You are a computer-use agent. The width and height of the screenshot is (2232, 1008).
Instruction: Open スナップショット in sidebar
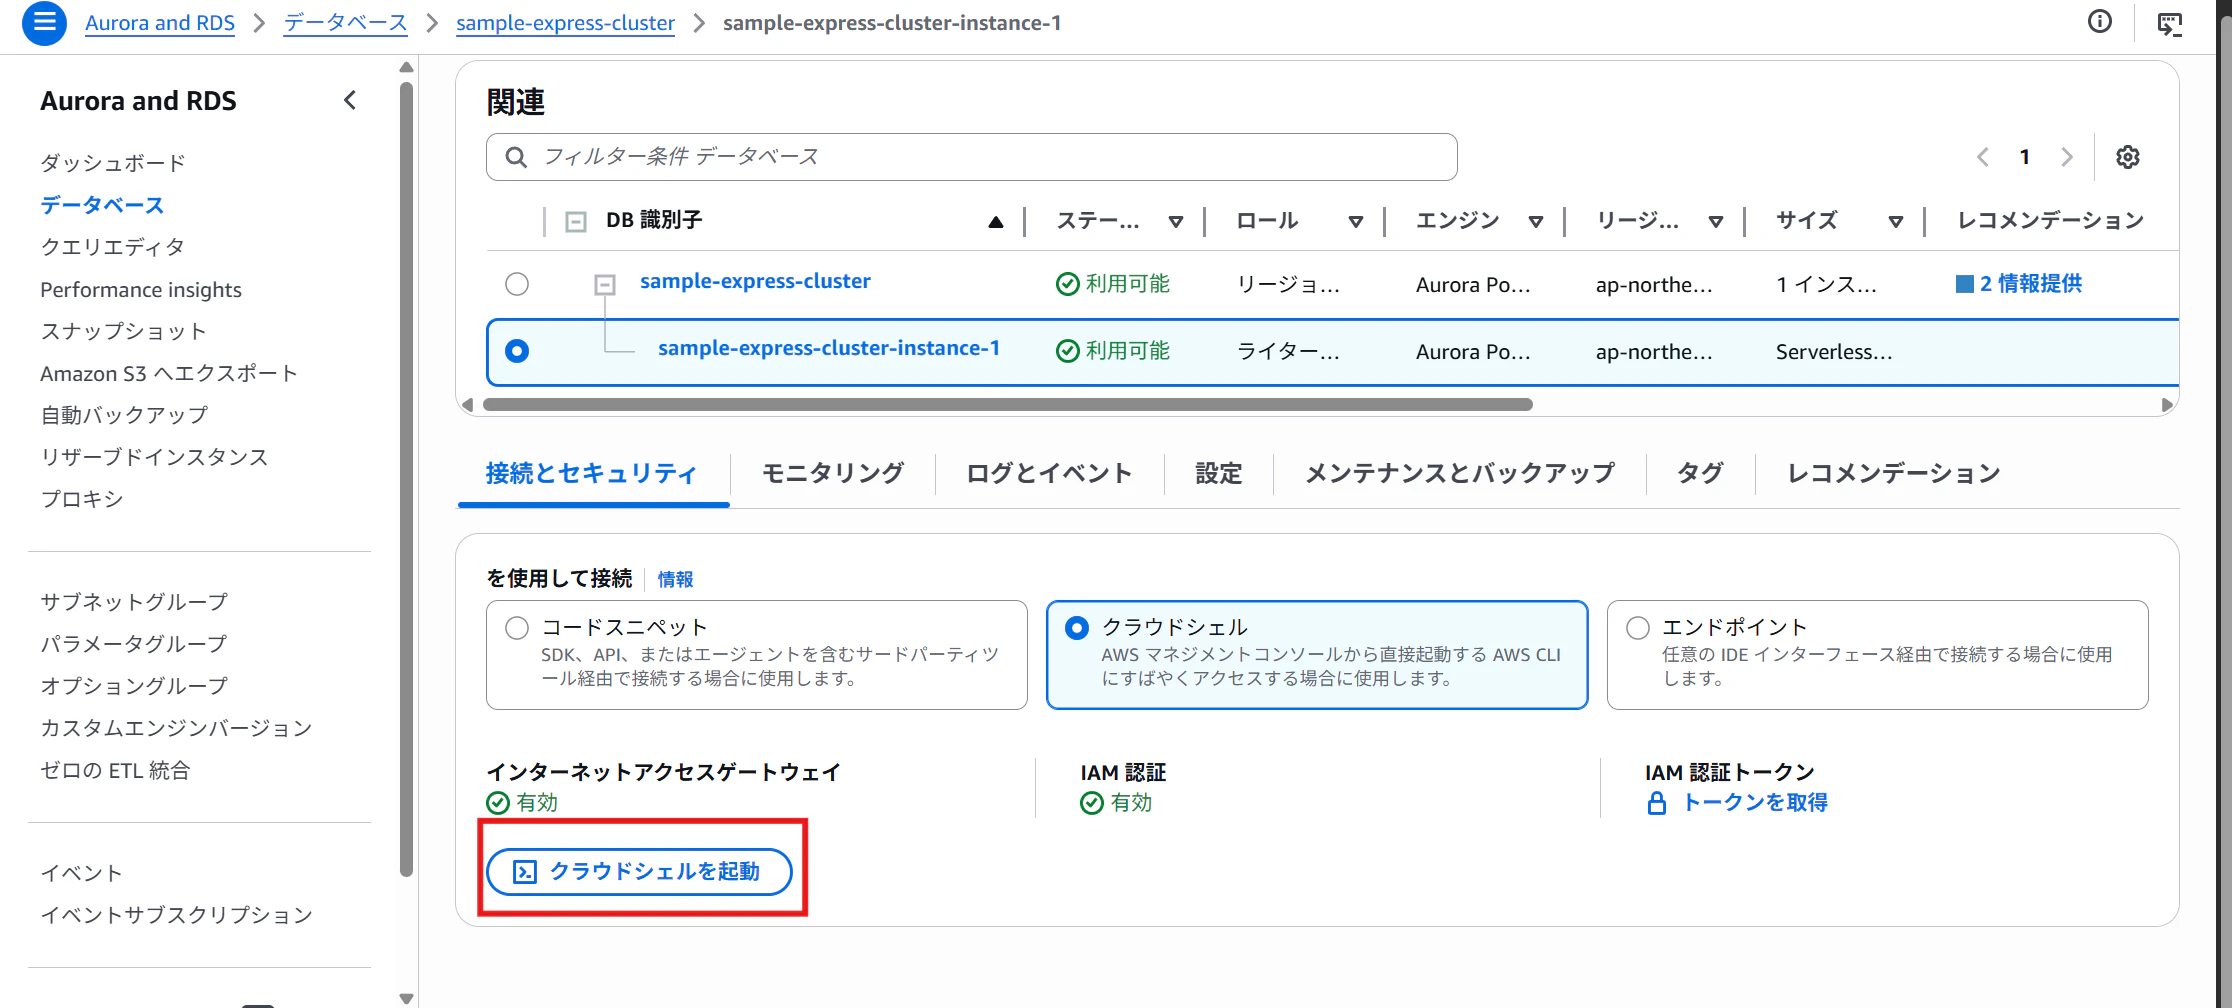(x=123, y=331)
